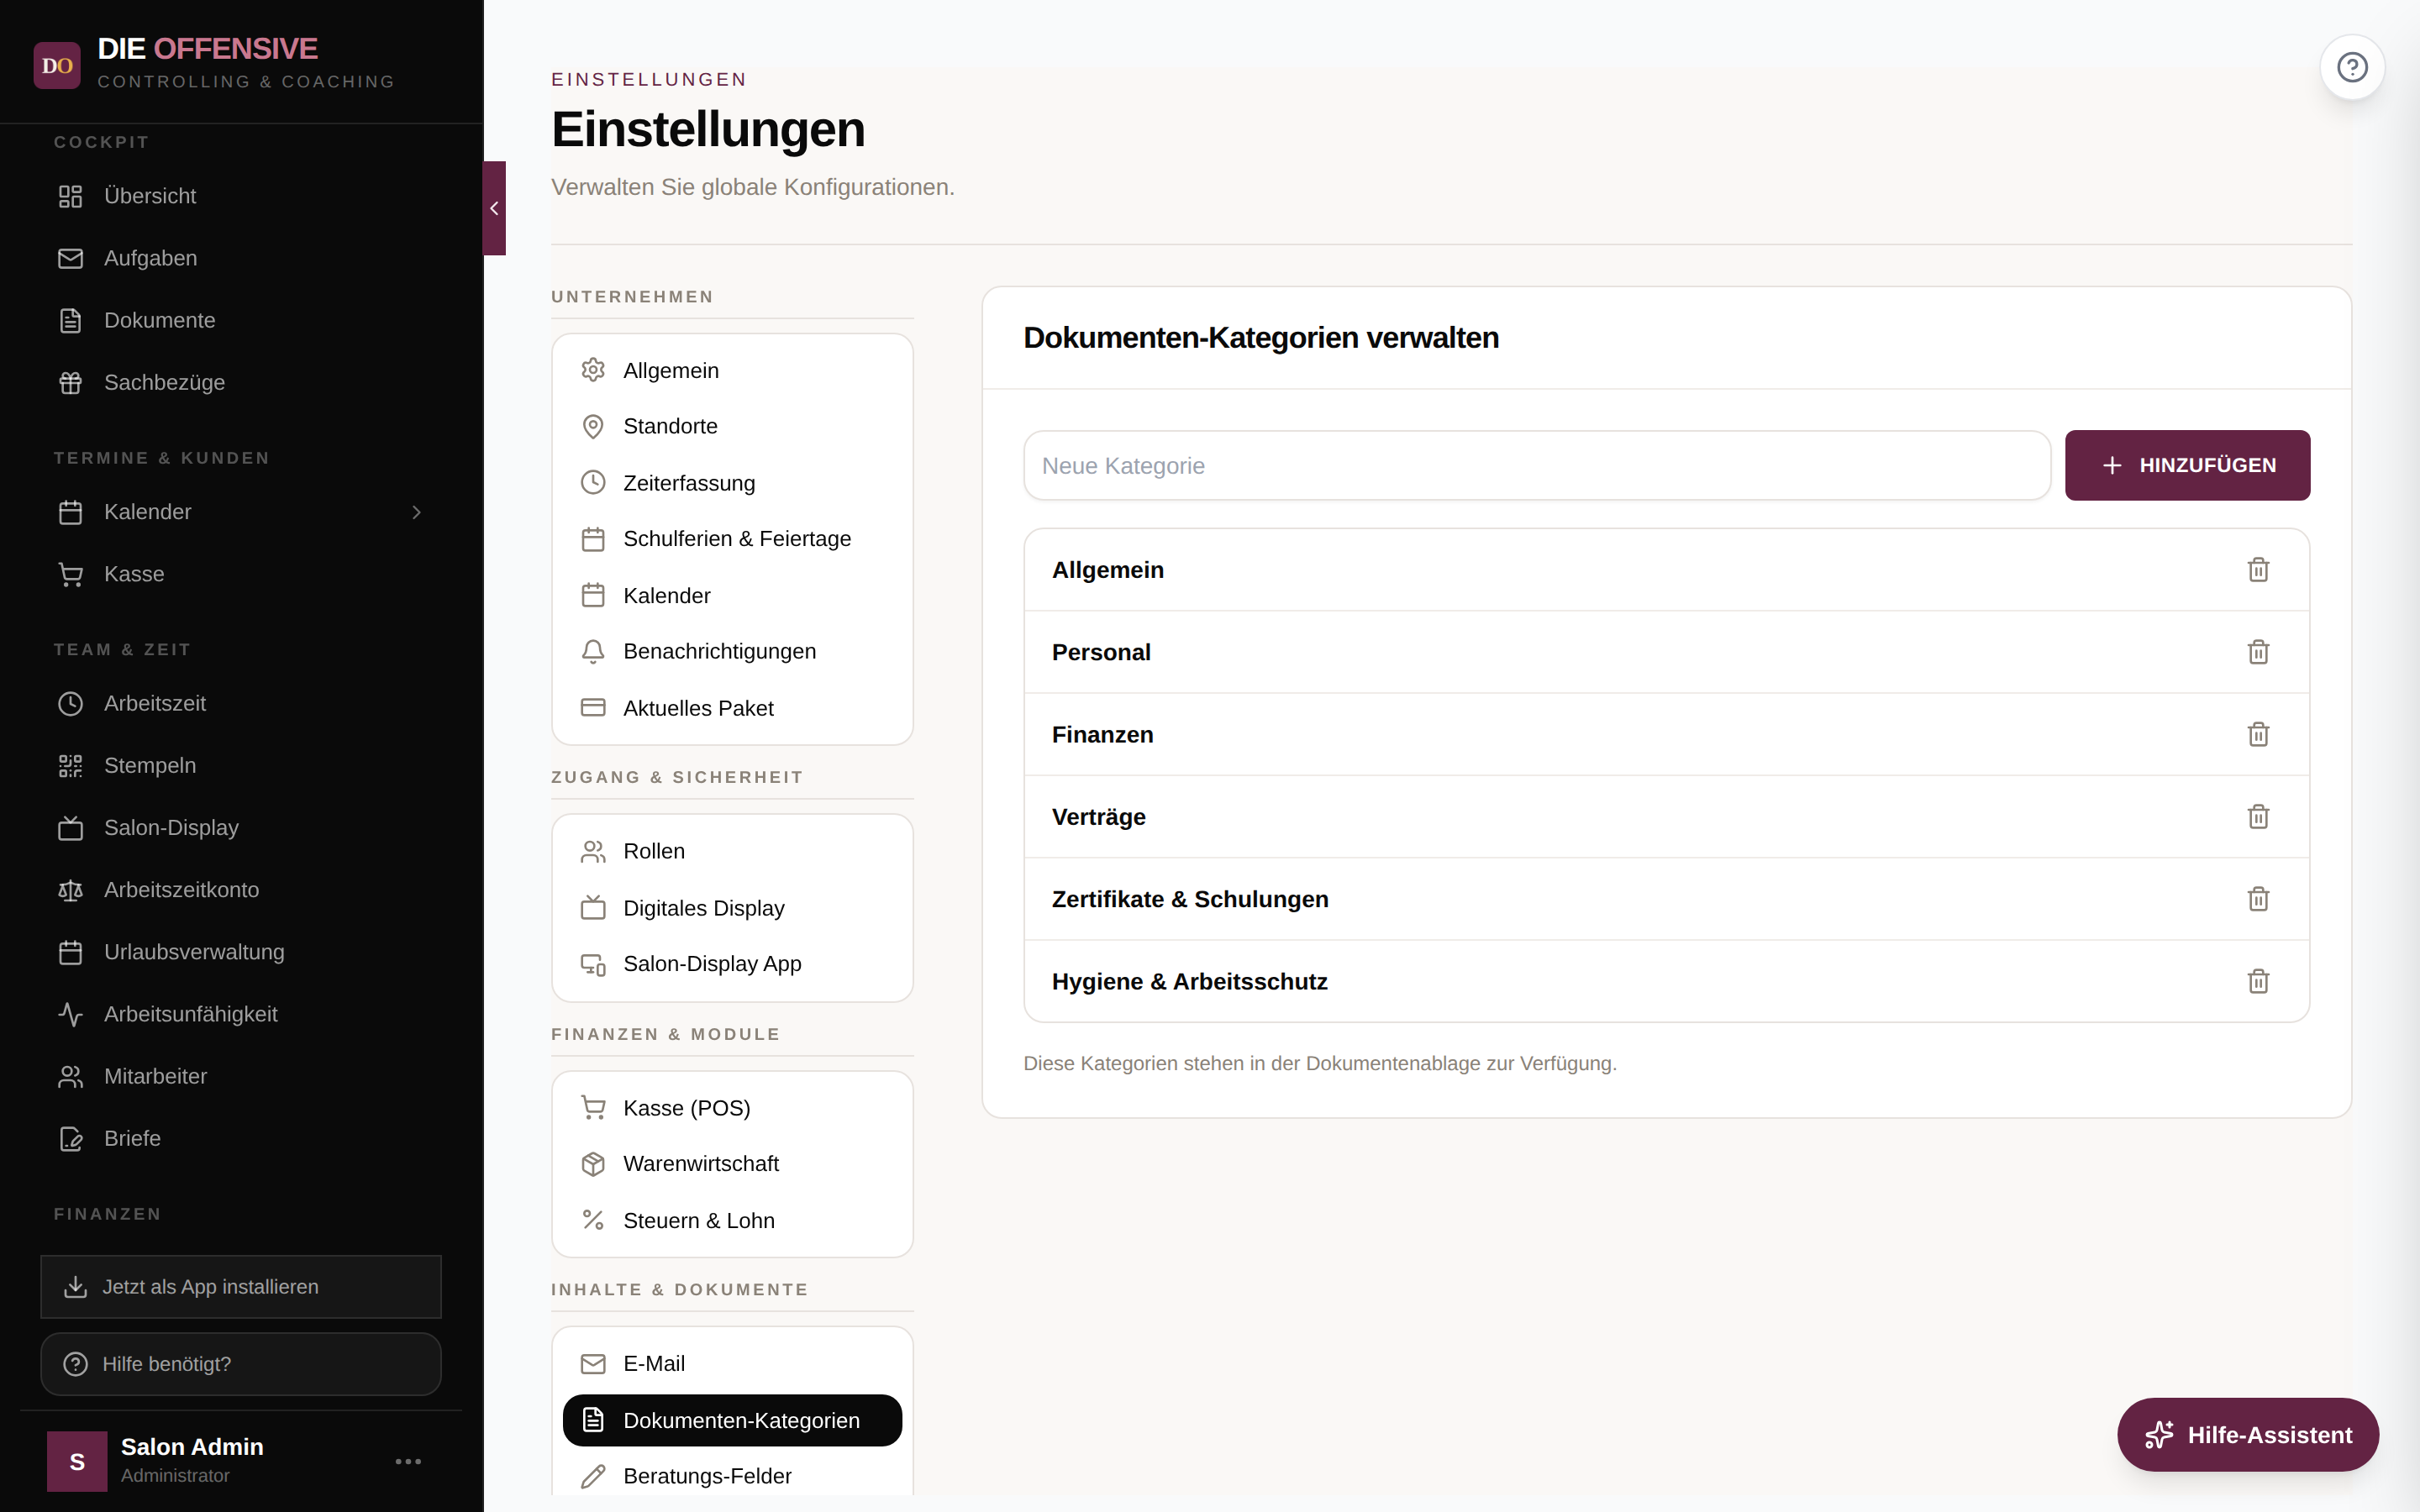Open Kasse (POS) settings
2420x1512 pixels.
click(732, 1108)
